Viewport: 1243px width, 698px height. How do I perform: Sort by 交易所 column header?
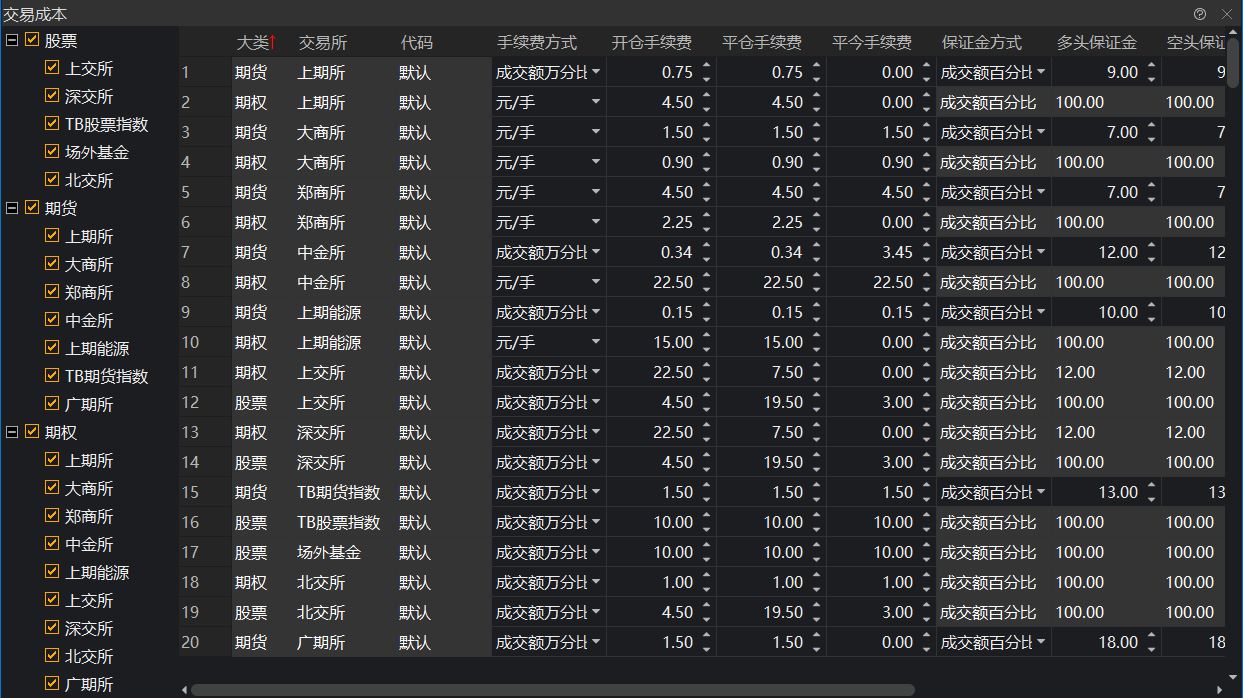click(323, 43)
